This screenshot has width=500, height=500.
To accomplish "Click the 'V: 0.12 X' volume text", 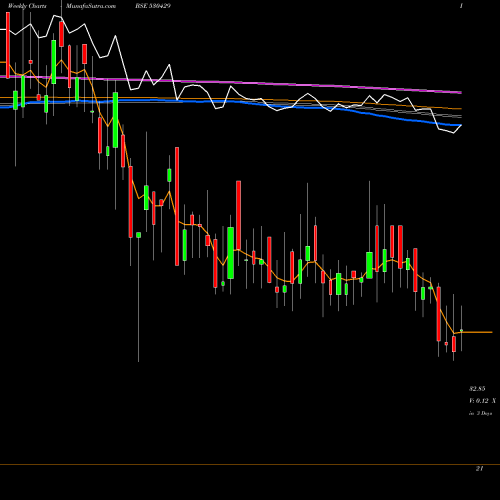I will click(x=482, y=401).
